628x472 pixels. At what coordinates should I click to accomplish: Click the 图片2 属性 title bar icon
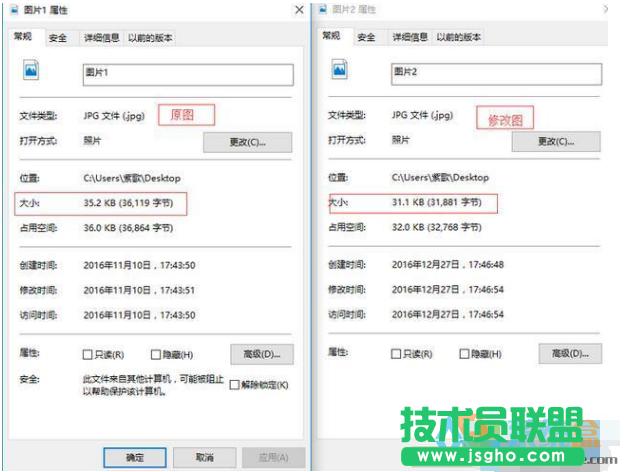pos(323,9)
